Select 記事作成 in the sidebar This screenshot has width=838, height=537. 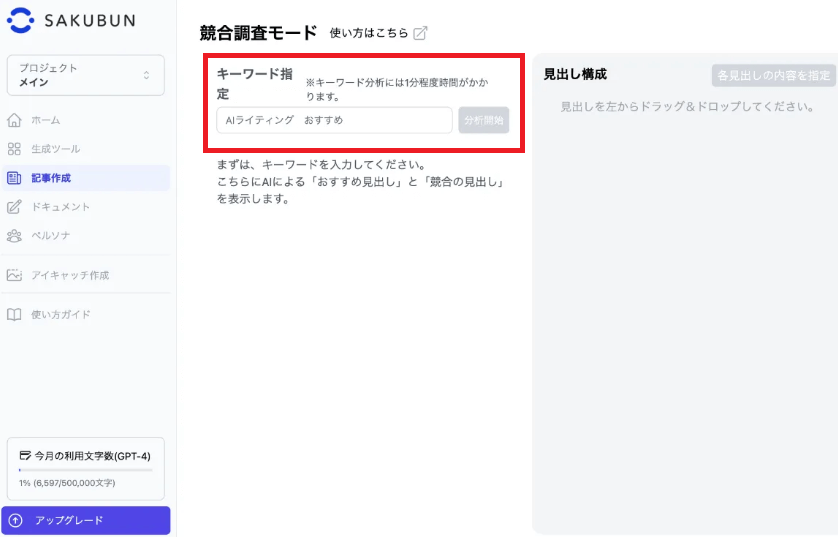coord(86,178)
